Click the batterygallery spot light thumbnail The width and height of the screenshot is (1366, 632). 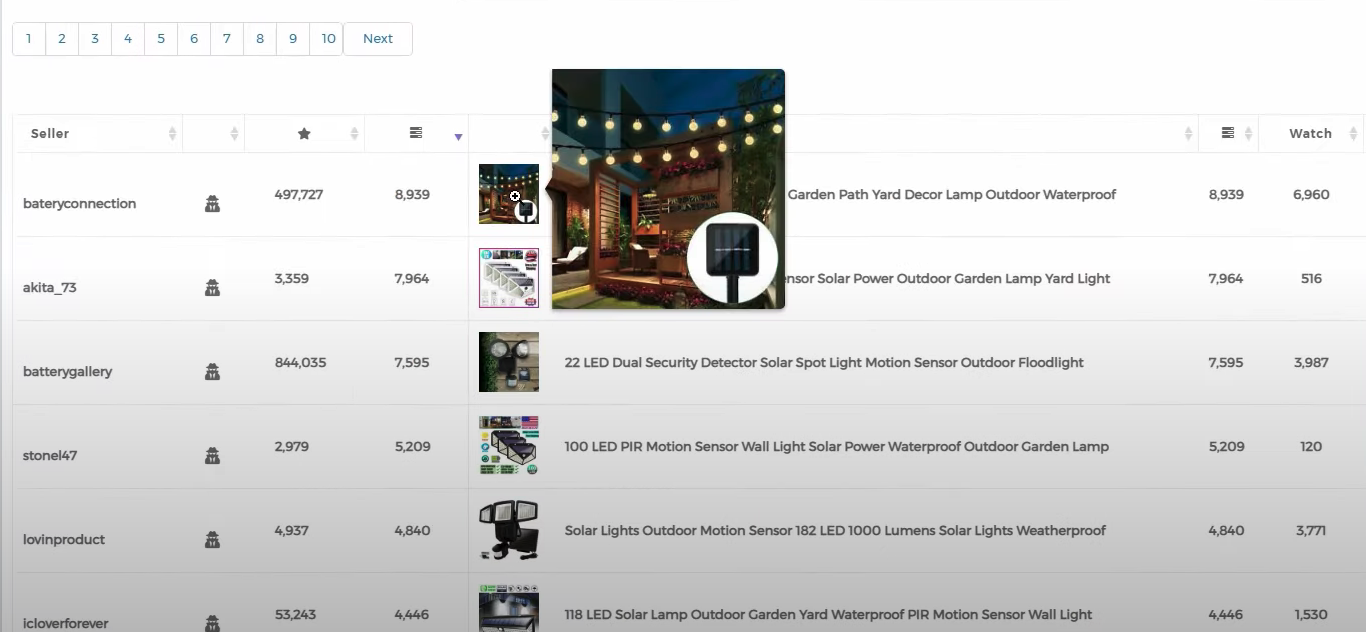pyautogui.click(x=509, y=362)
